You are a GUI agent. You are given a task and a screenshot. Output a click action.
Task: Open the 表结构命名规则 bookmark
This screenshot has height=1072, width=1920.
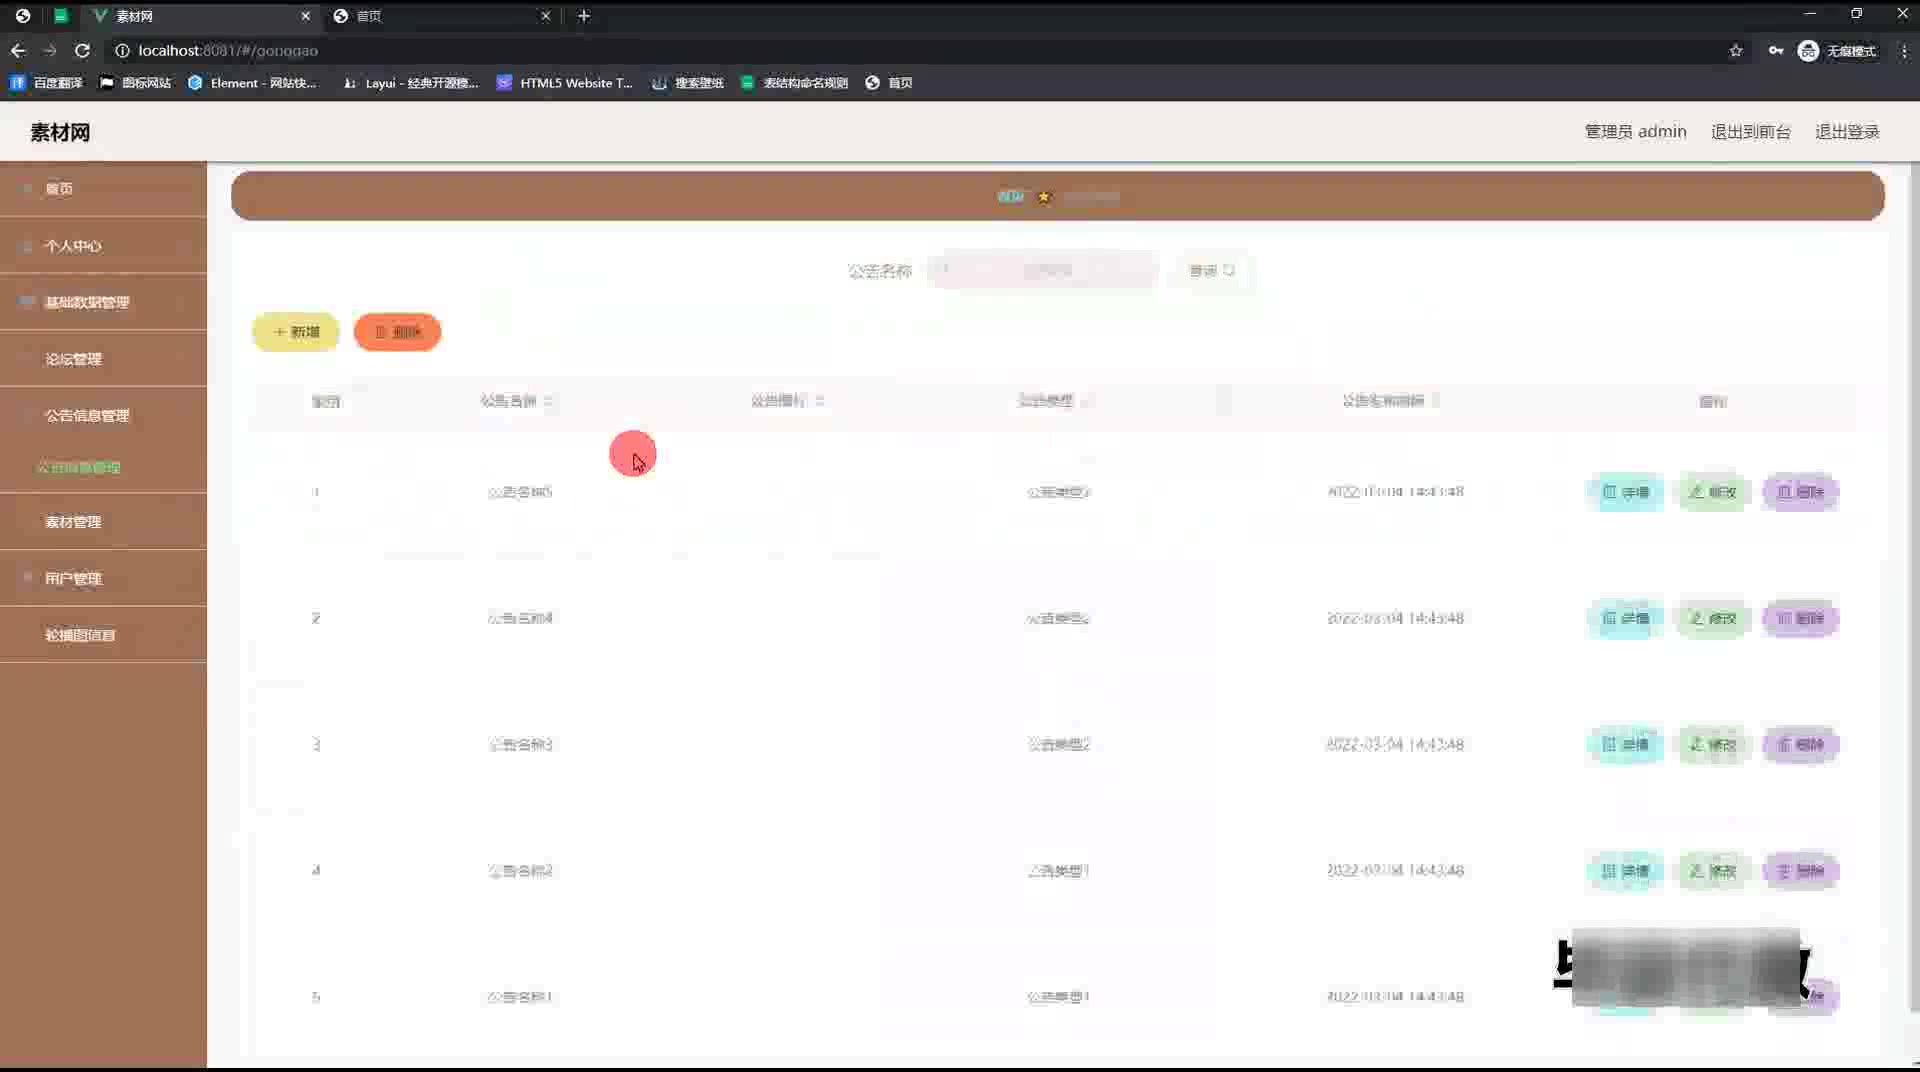[x=795, y=83]
